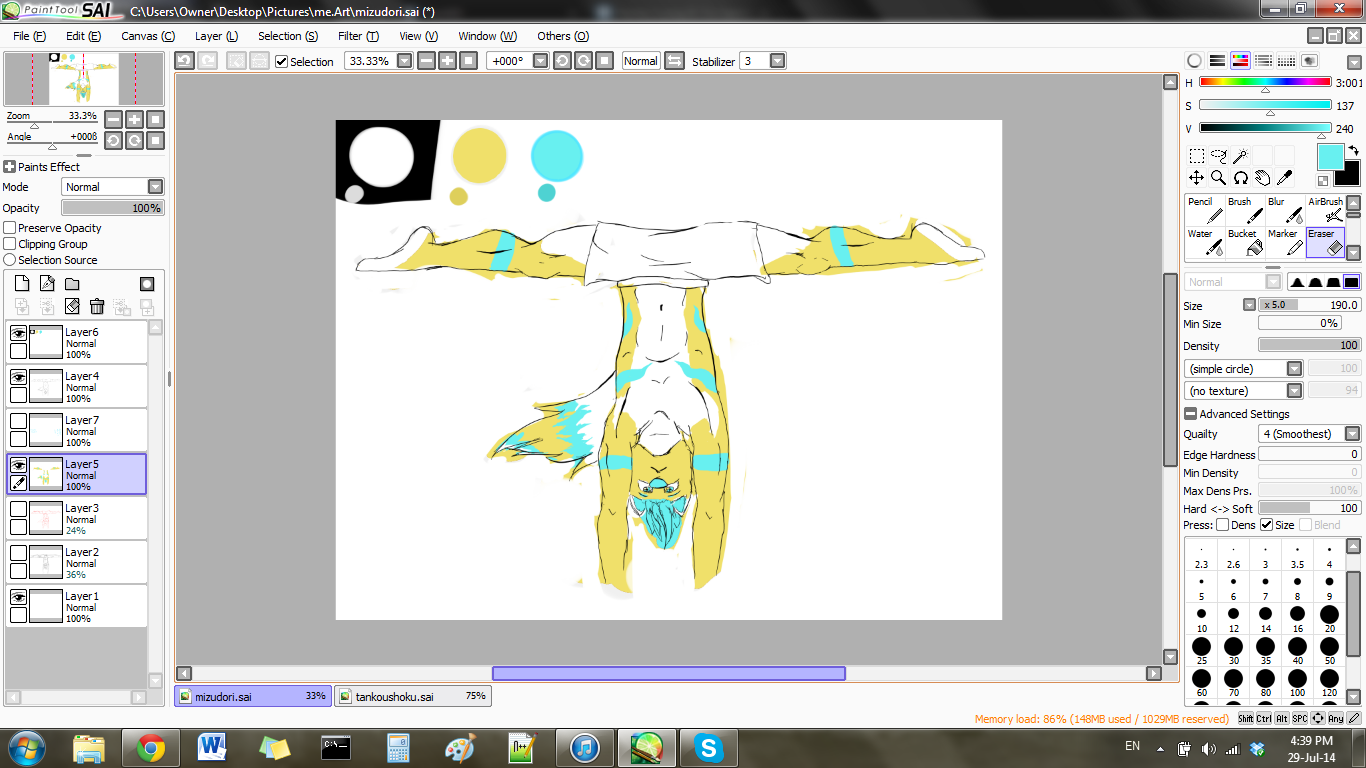This screenshot has width=1366, height=768.
Task: Switch to the tankoushoku.sai tab
Action: (413, 696)
